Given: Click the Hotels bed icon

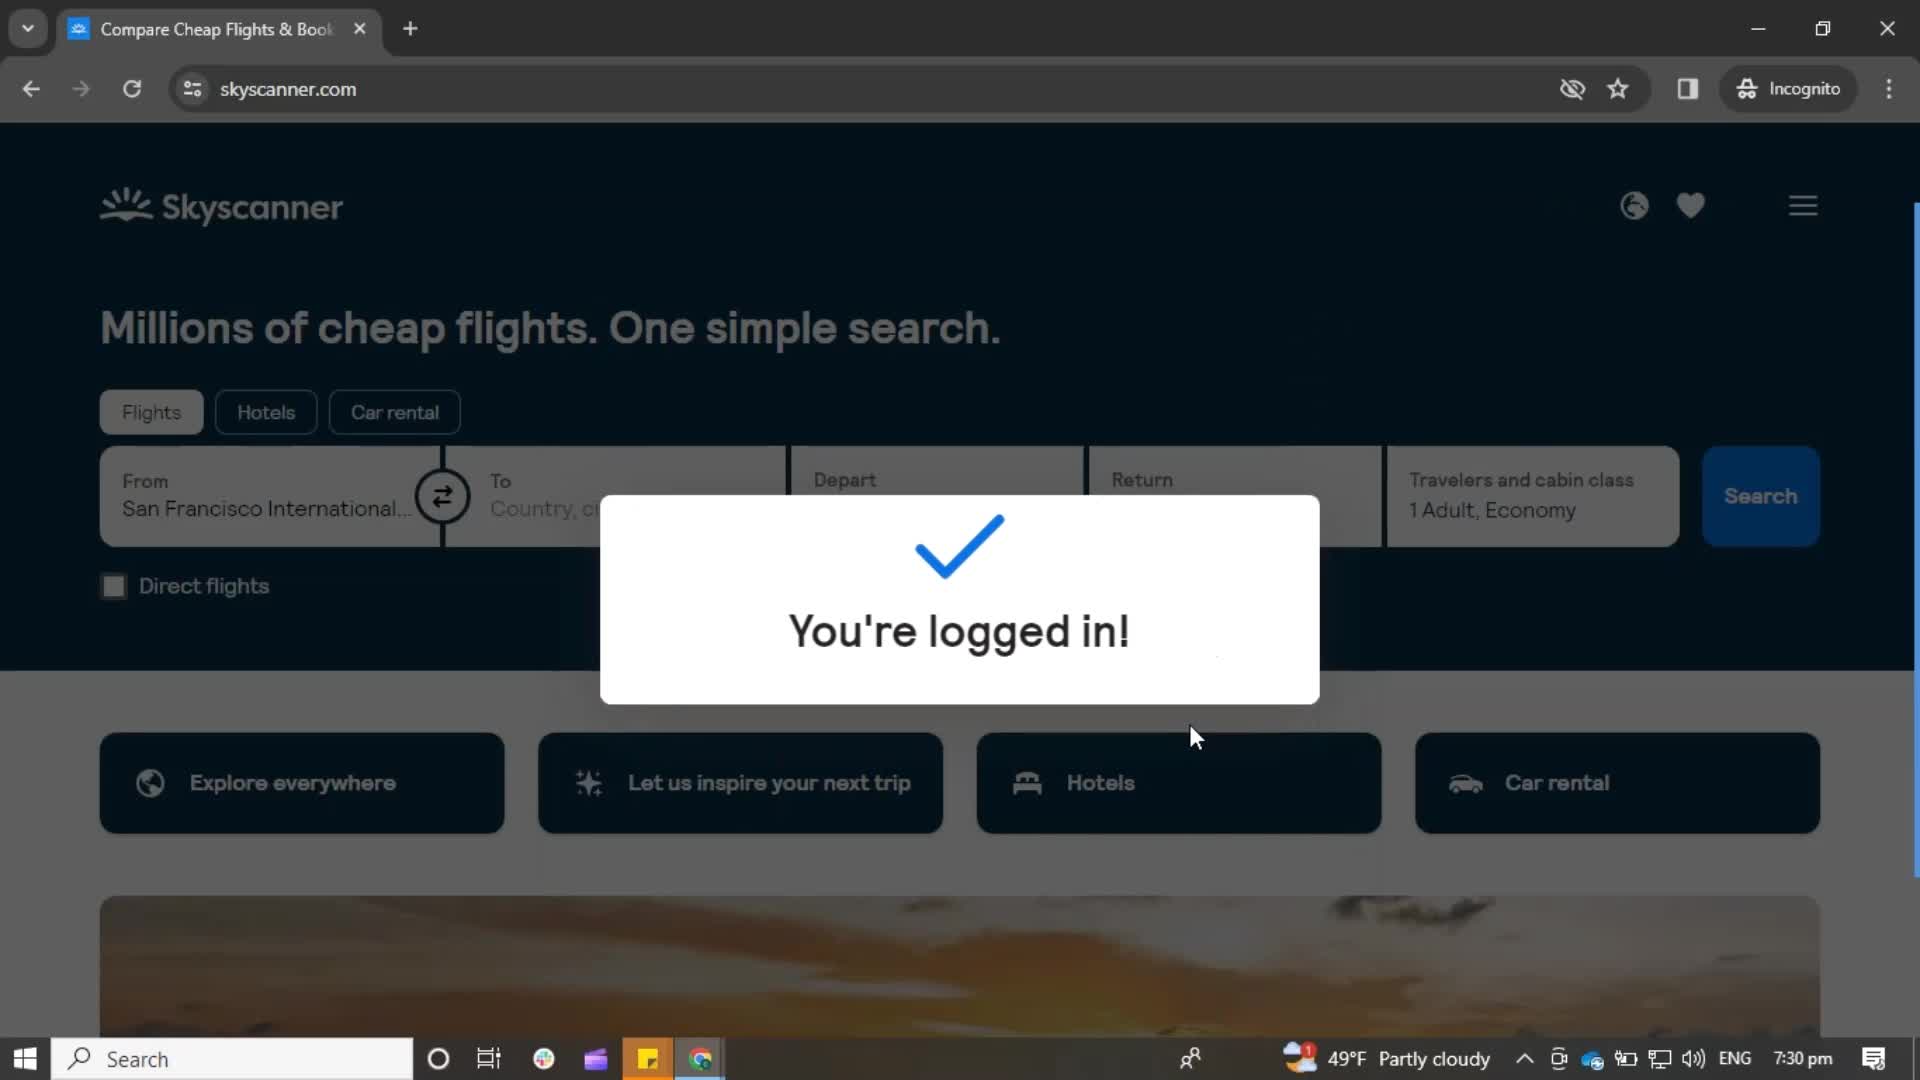Looking at the screenshot, I should point(1027,782).
